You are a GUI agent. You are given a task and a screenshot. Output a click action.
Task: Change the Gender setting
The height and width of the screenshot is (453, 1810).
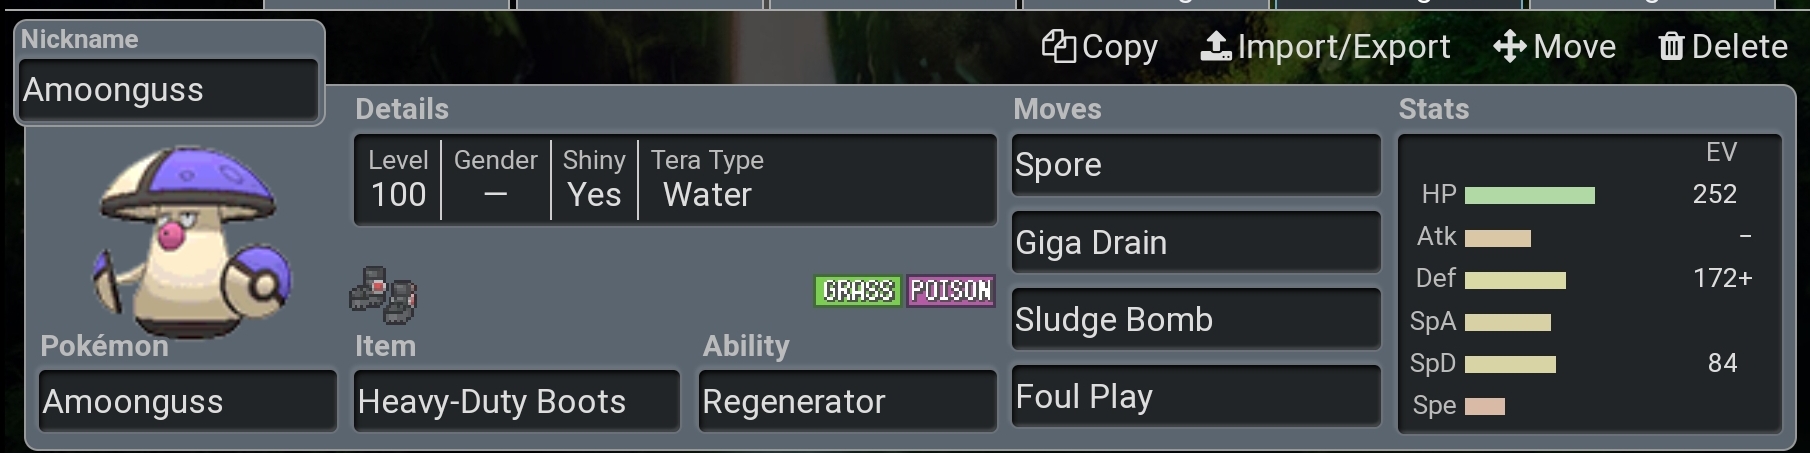(495, 180)
